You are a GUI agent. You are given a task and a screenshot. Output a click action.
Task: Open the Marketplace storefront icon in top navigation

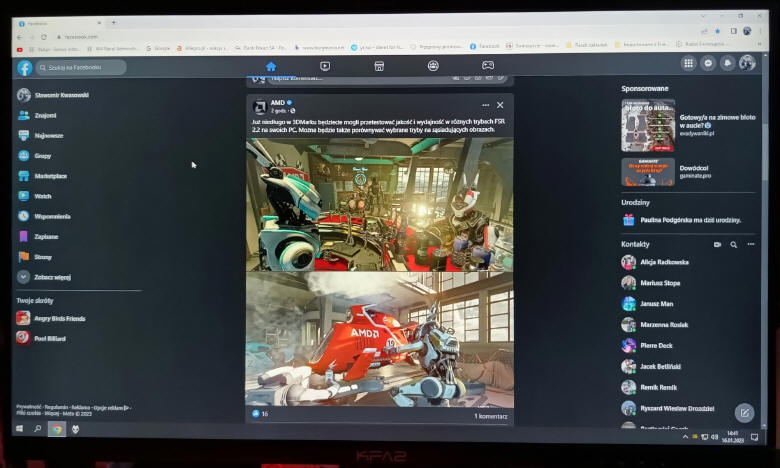(x=379, y=66)
